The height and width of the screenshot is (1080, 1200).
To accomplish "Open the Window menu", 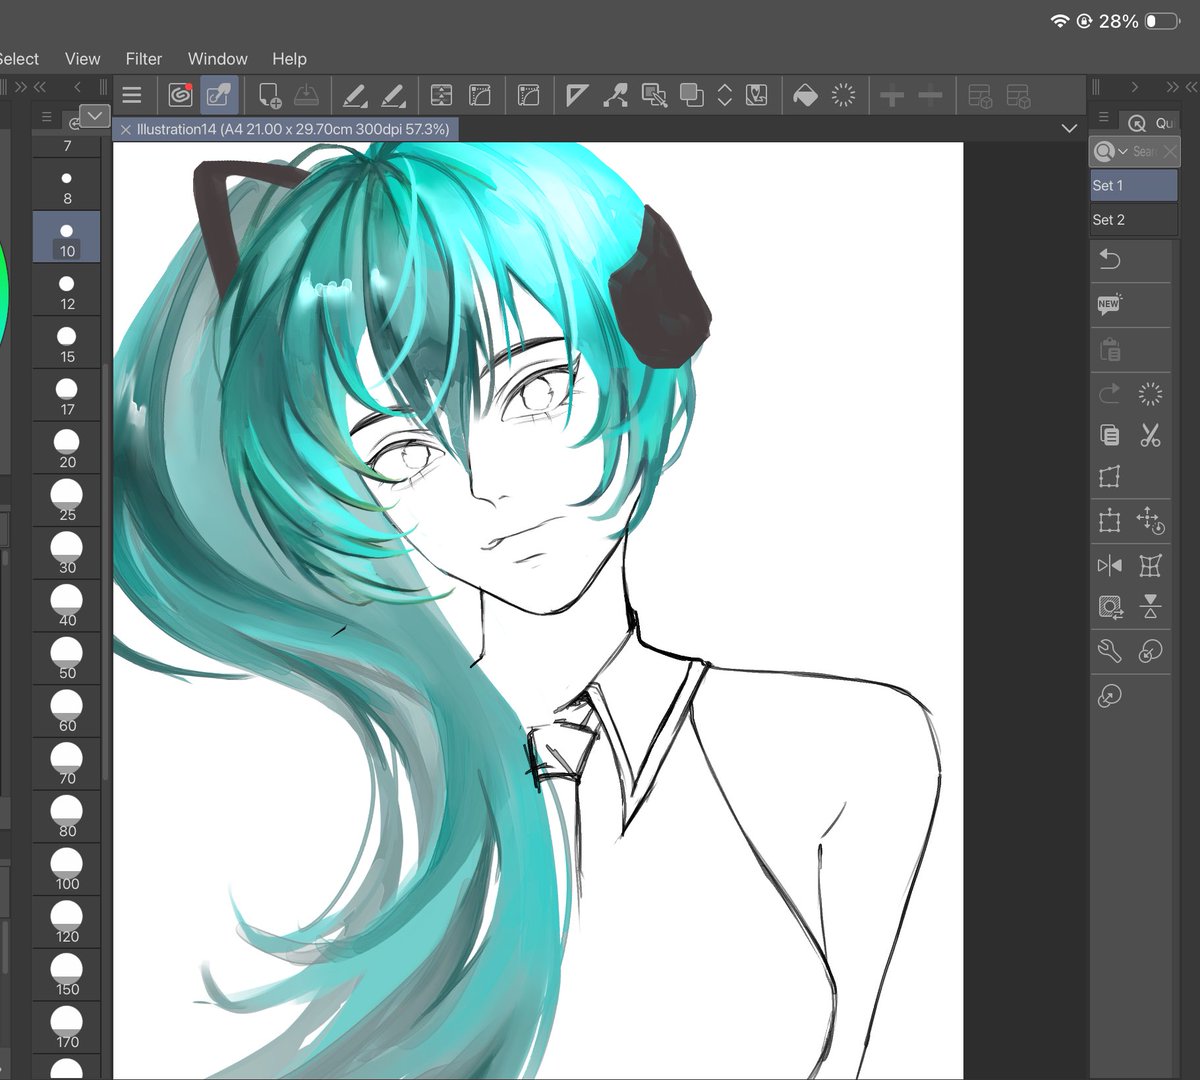I will click(217, 59).
